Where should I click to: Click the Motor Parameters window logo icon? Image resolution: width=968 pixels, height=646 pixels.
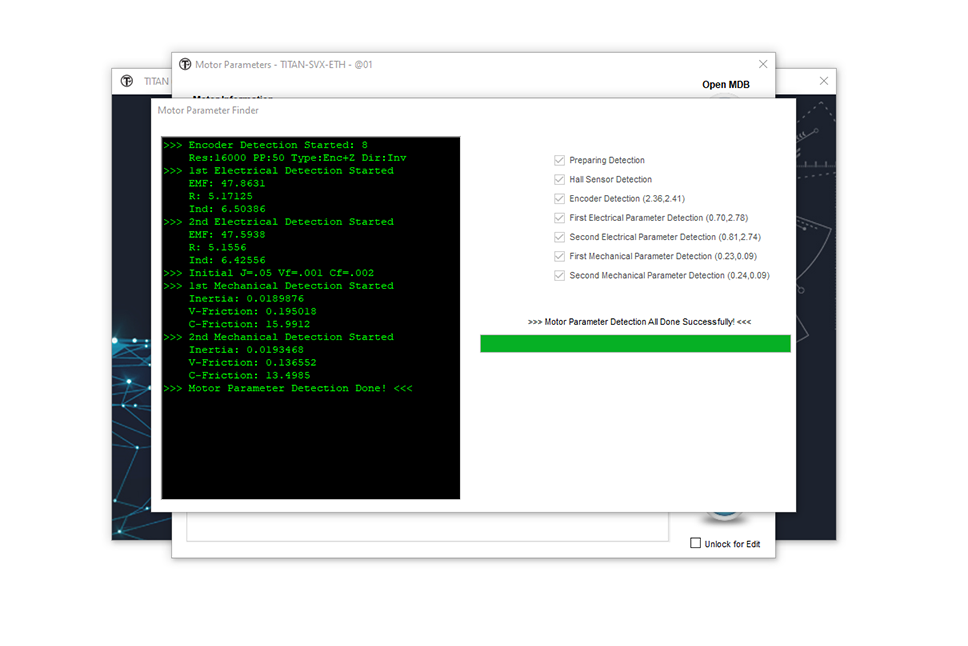185,64
